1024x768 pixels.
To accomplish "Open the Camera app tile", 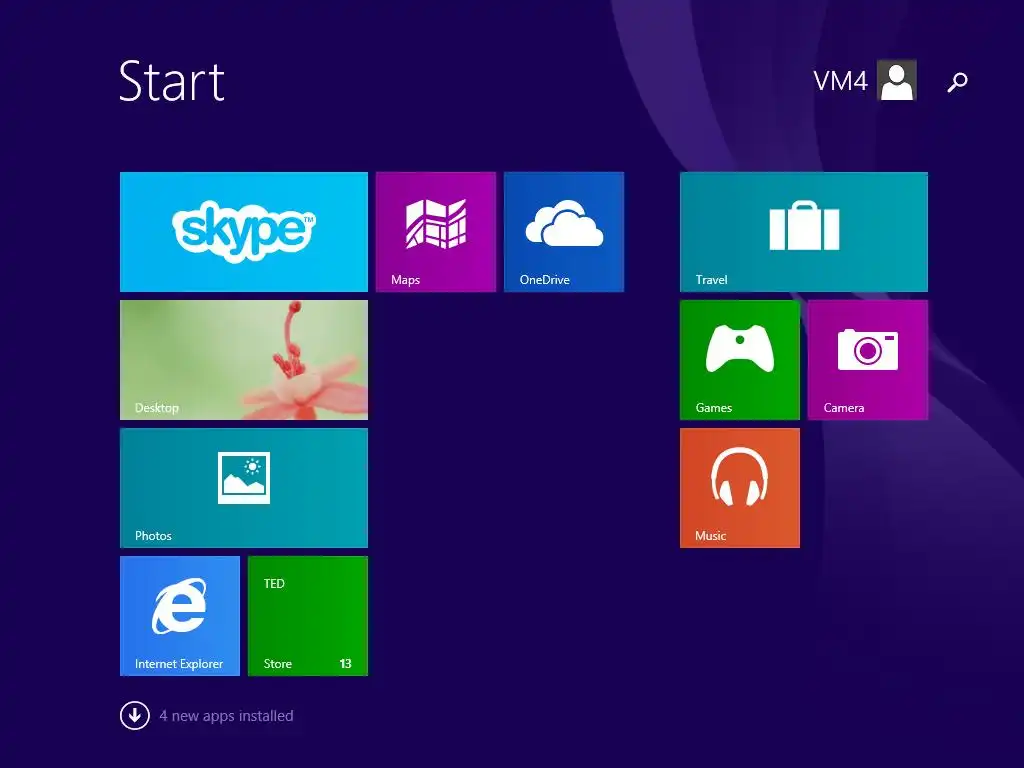I will (x=867, y=360).
